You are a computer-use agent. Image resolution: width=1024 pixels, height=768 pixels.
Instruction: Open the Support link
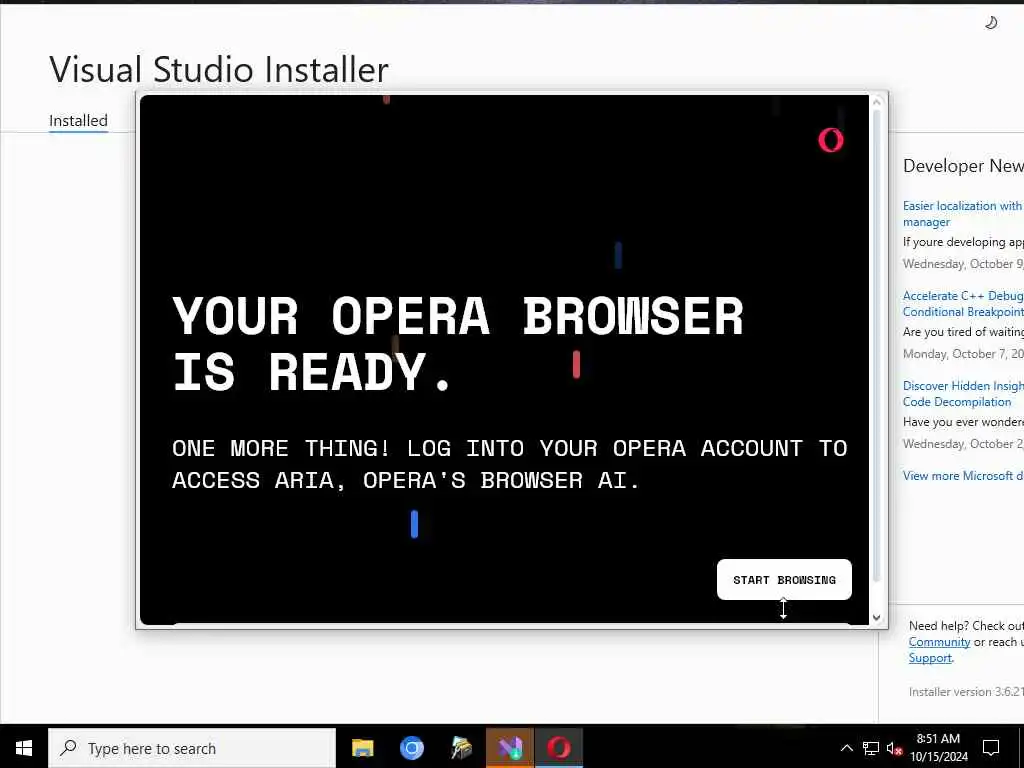coord(930,658)
